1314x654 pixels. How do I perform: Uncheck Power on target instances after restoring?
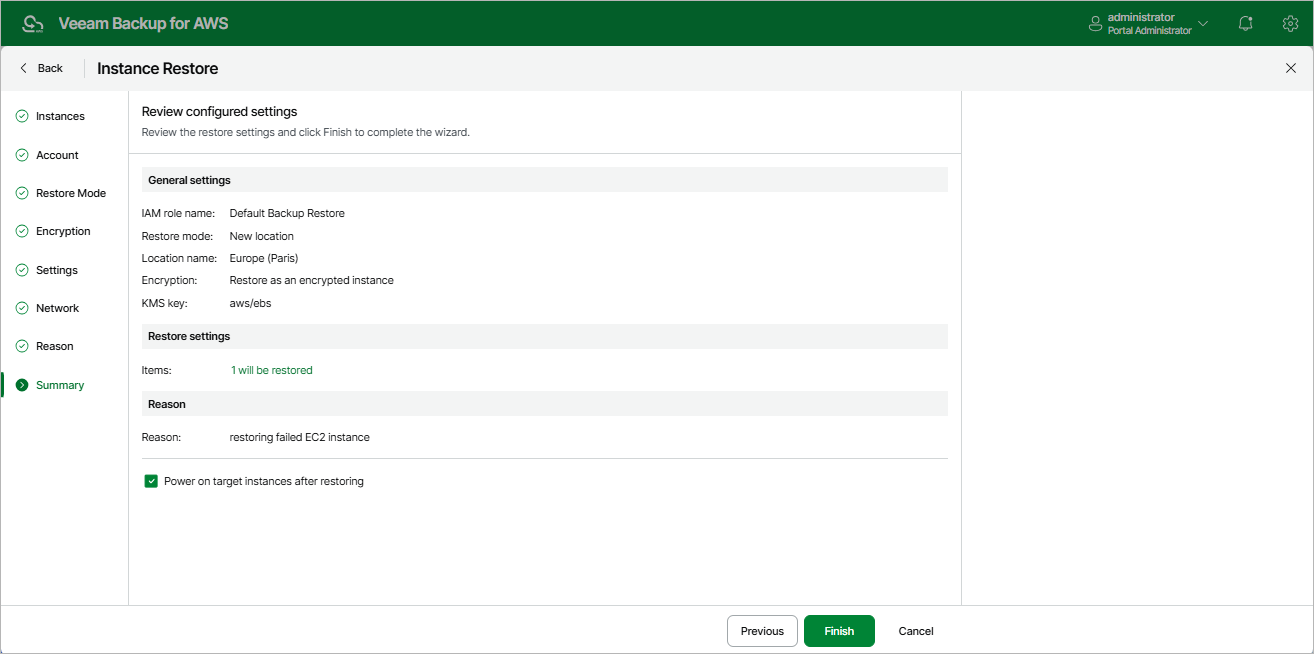(151, 481)
